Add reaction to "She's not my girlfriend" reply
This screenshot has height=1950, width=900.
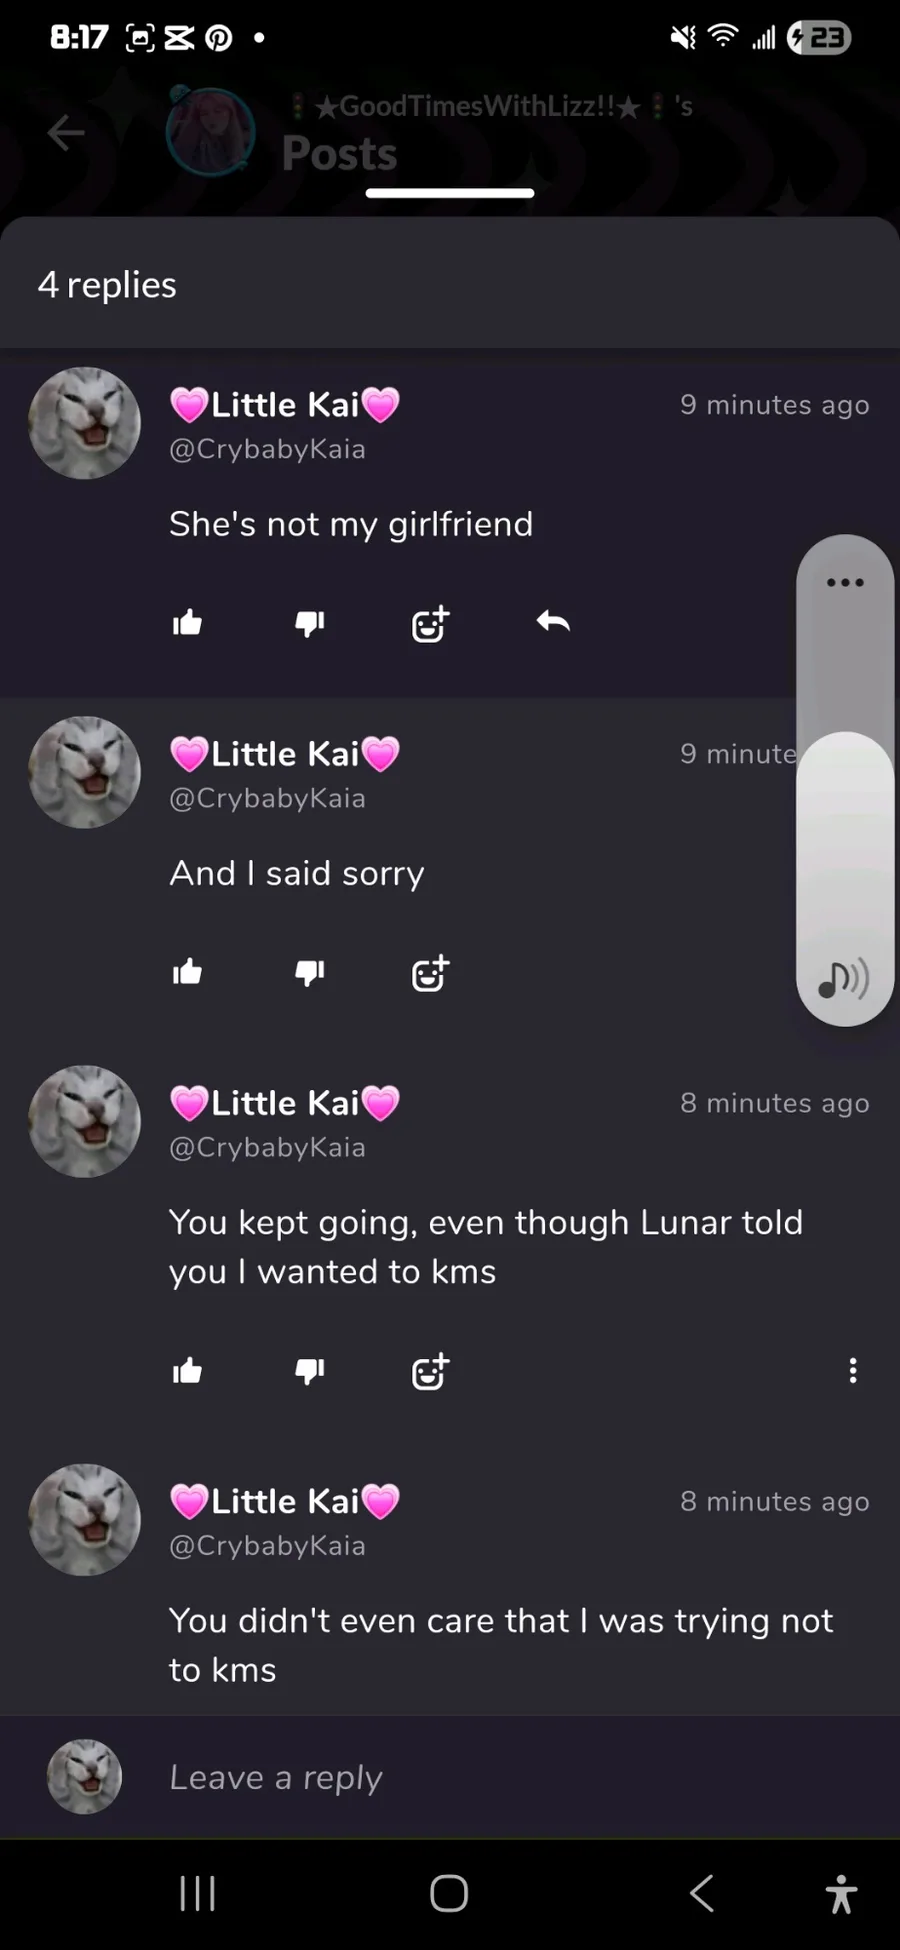pos(431,624)
